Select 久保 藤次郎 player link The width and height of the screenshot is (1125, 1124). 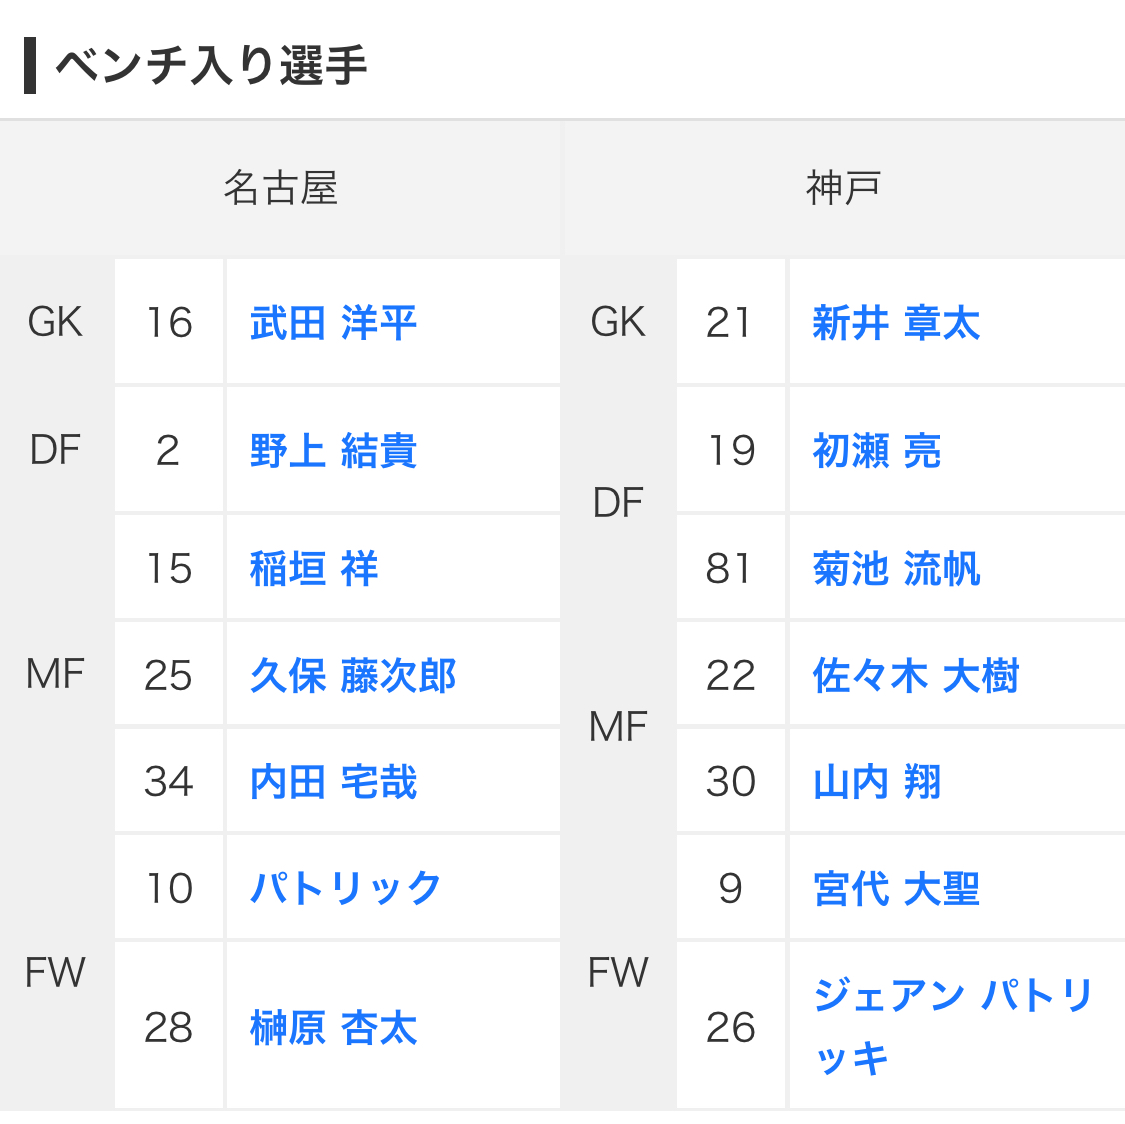pyautogui.click(x=353, y=676)
